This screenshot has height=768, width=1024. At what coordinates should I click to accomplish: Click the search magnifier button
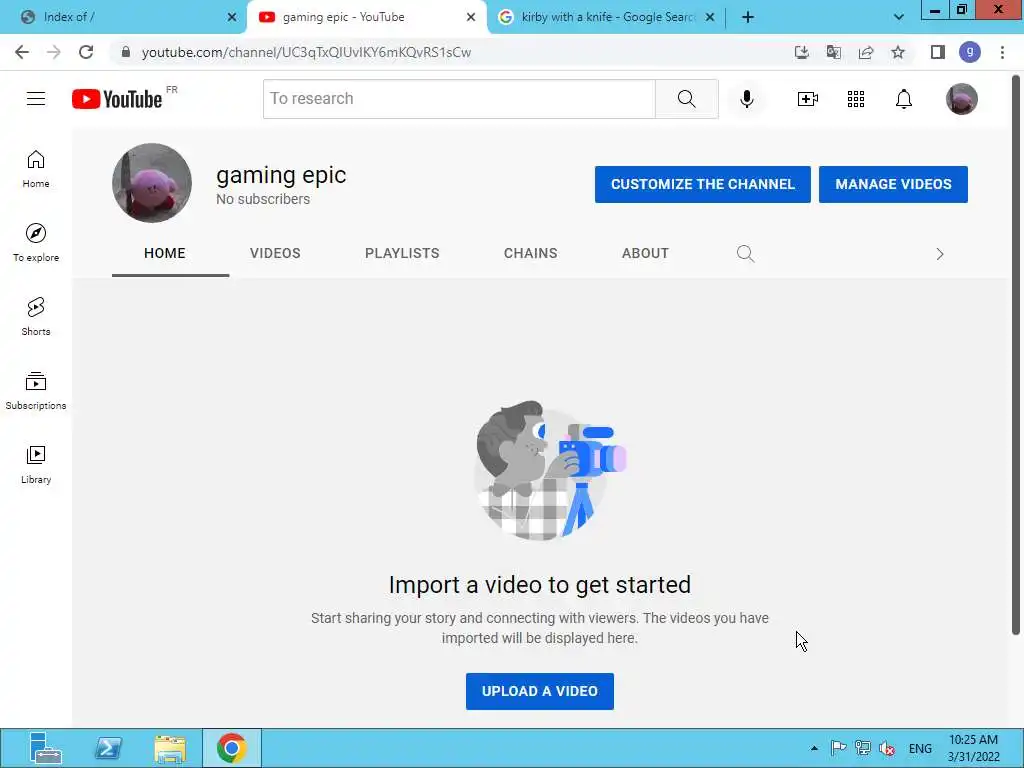click(x=686, y=99)
